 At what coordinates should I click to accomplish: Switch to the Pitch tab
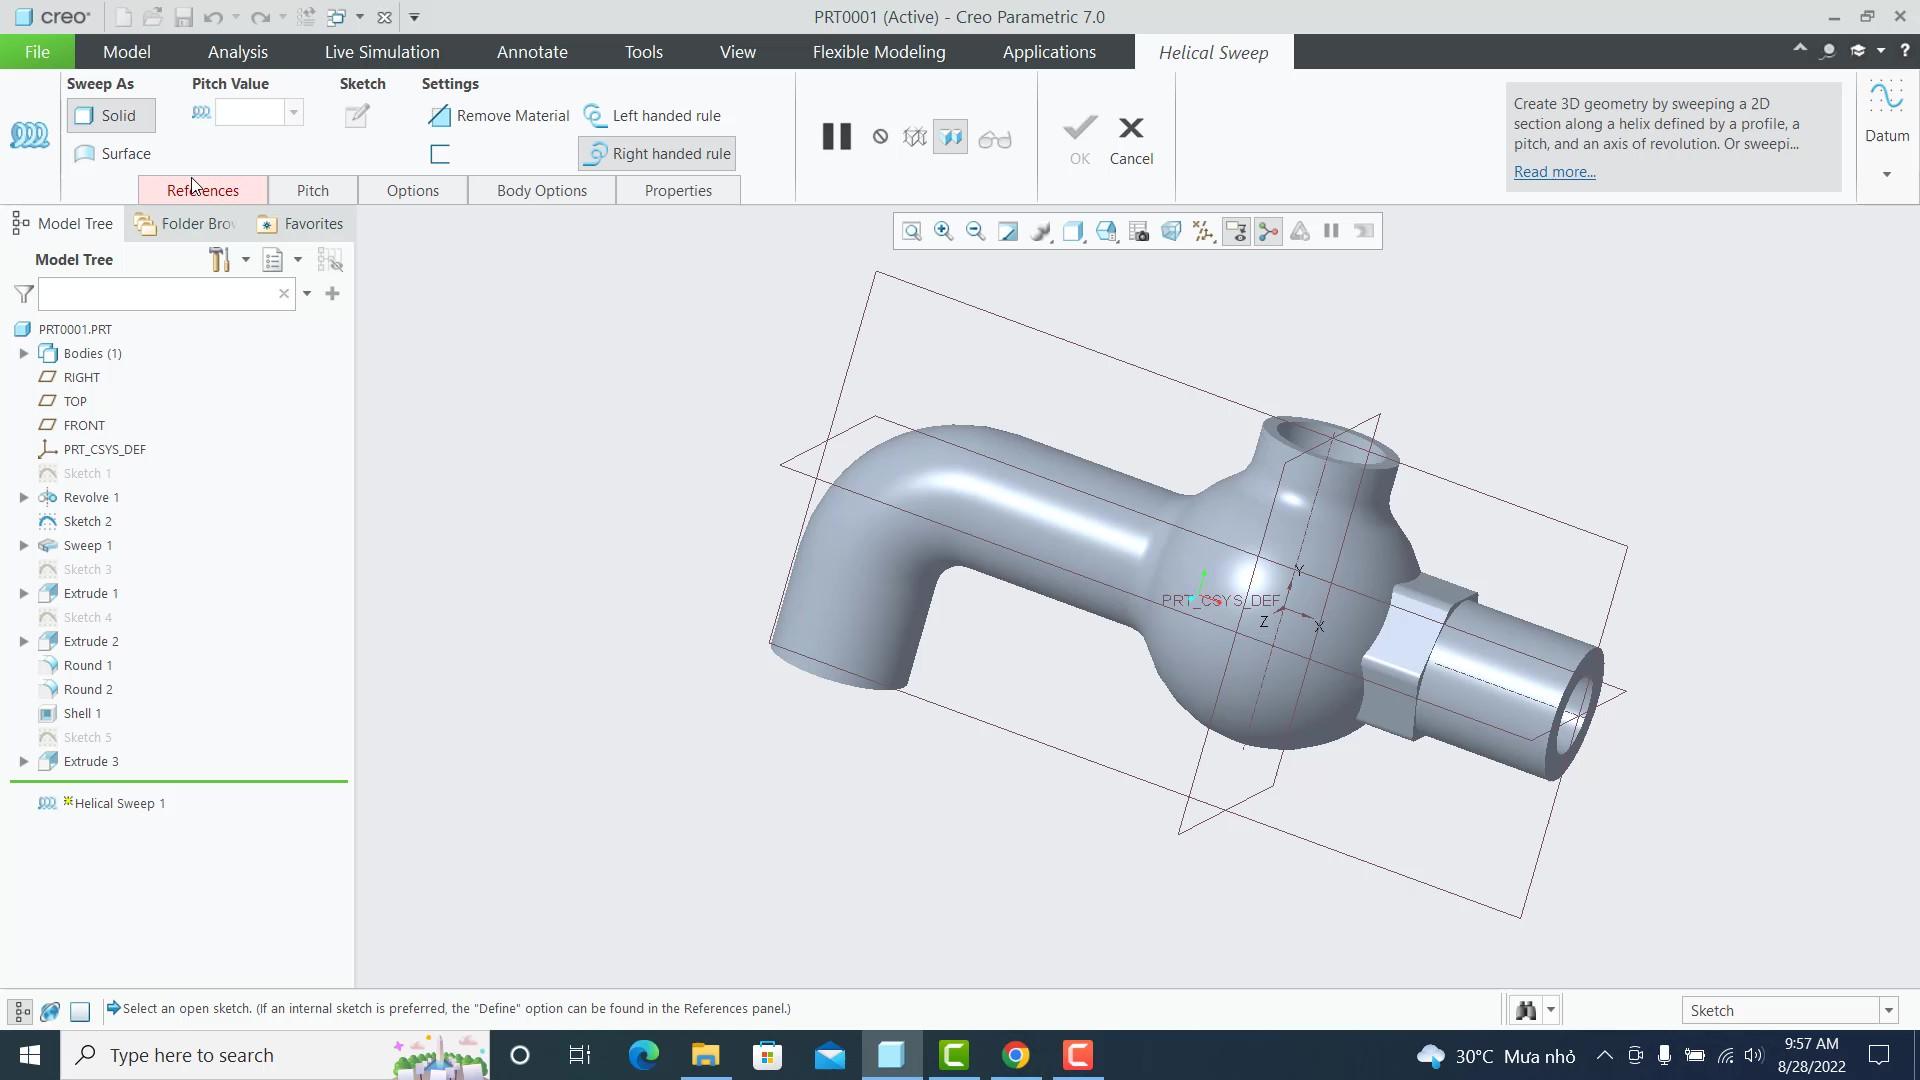click(x=312, y=190)
